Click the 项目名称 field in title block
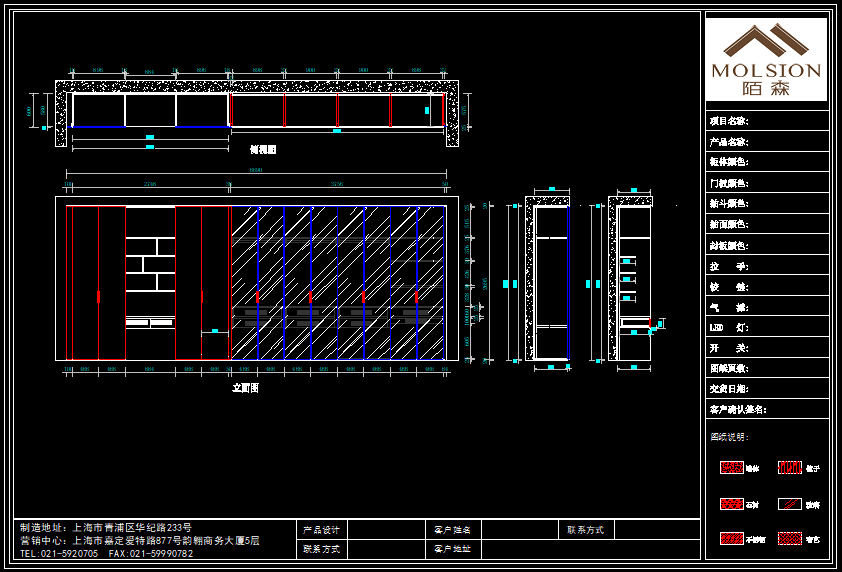This screenshot has height=572, width=842. (x=766, y=121)
